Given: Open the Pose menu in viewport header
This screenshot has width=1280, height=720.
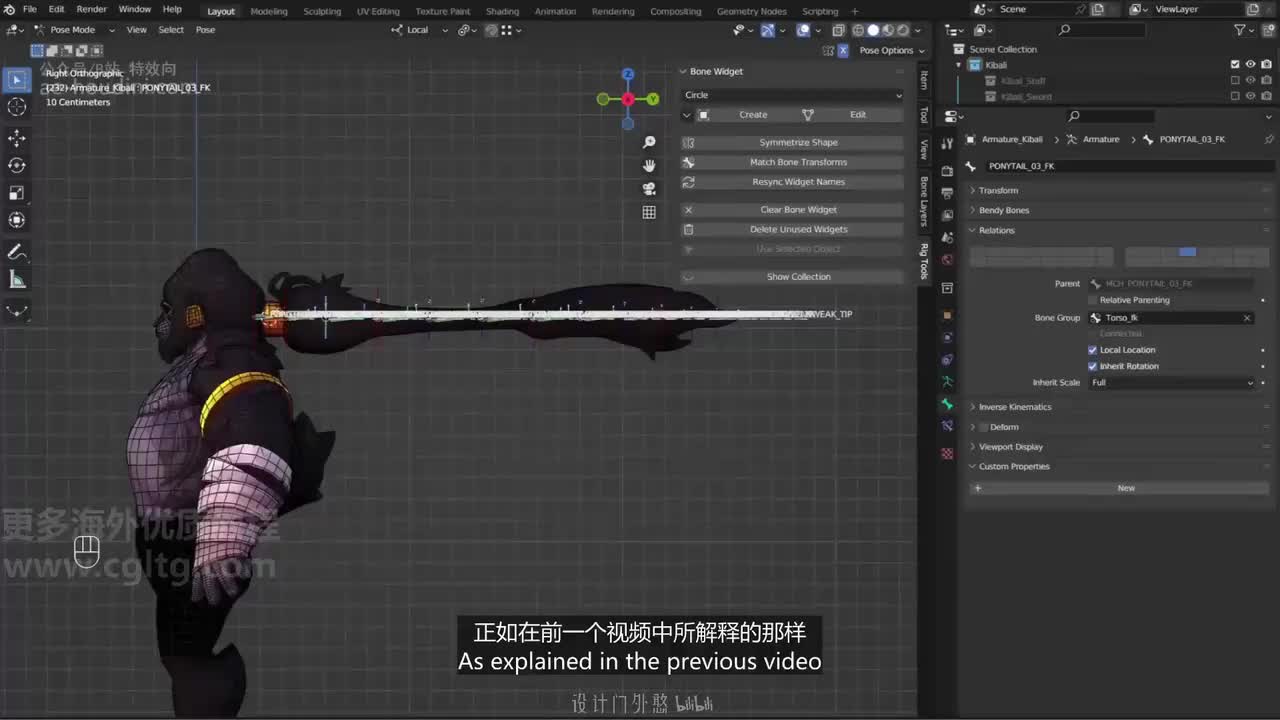Looking at the screenshot, I should tap(205, 30).
